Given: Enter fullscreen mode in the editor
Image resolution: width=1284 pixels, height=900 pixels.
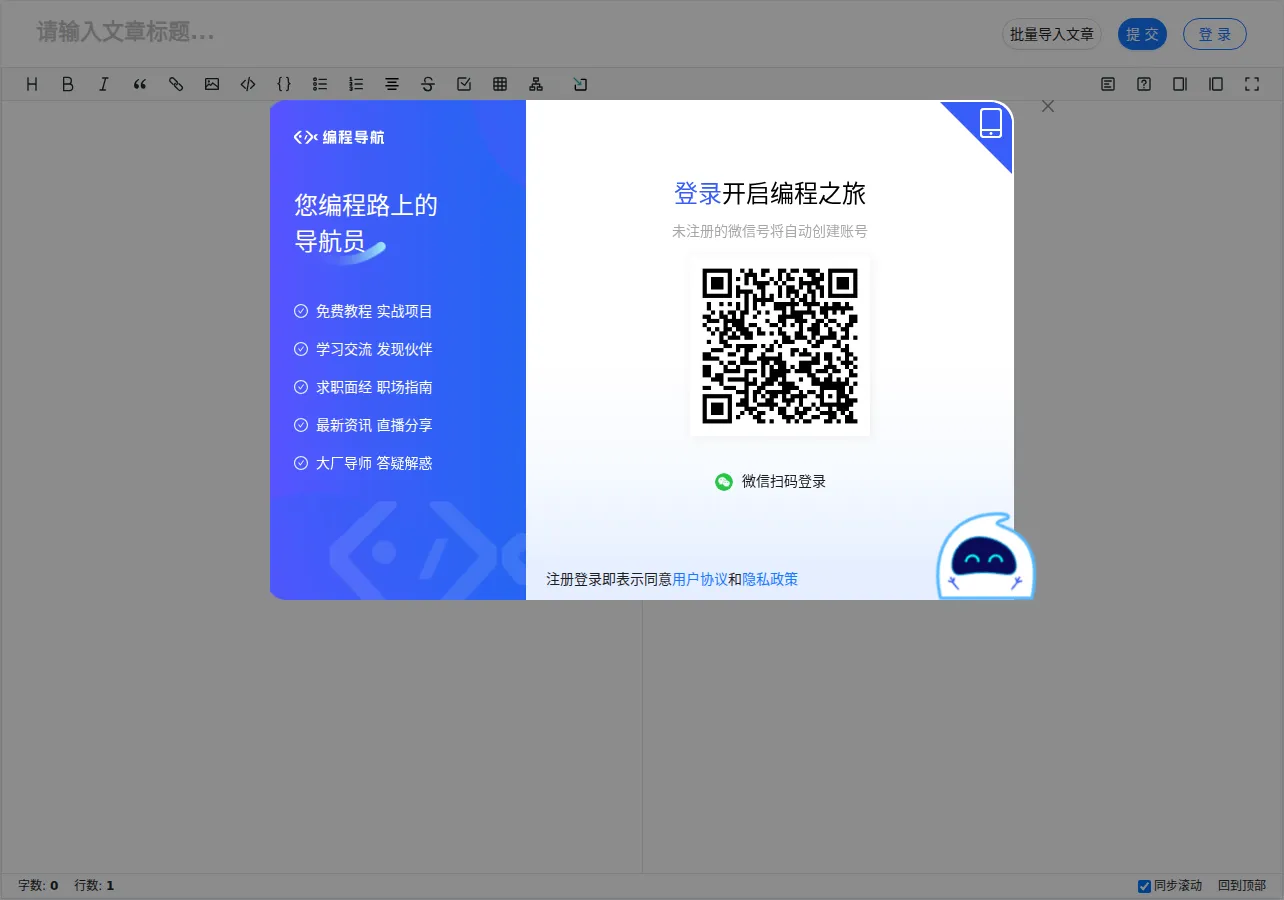Looking at the screenshot, I should [1252, 84].
